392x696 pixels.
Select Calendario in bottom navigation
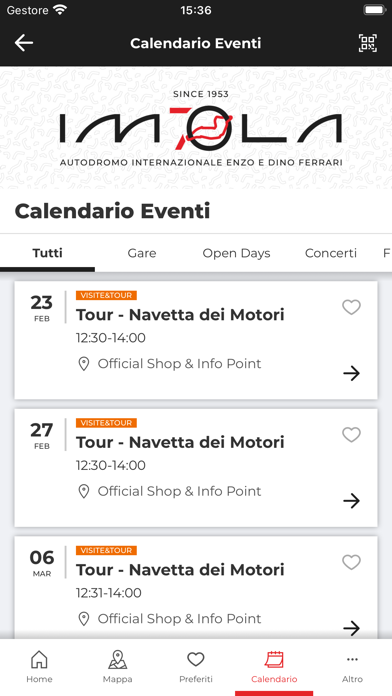click(274, 667)
